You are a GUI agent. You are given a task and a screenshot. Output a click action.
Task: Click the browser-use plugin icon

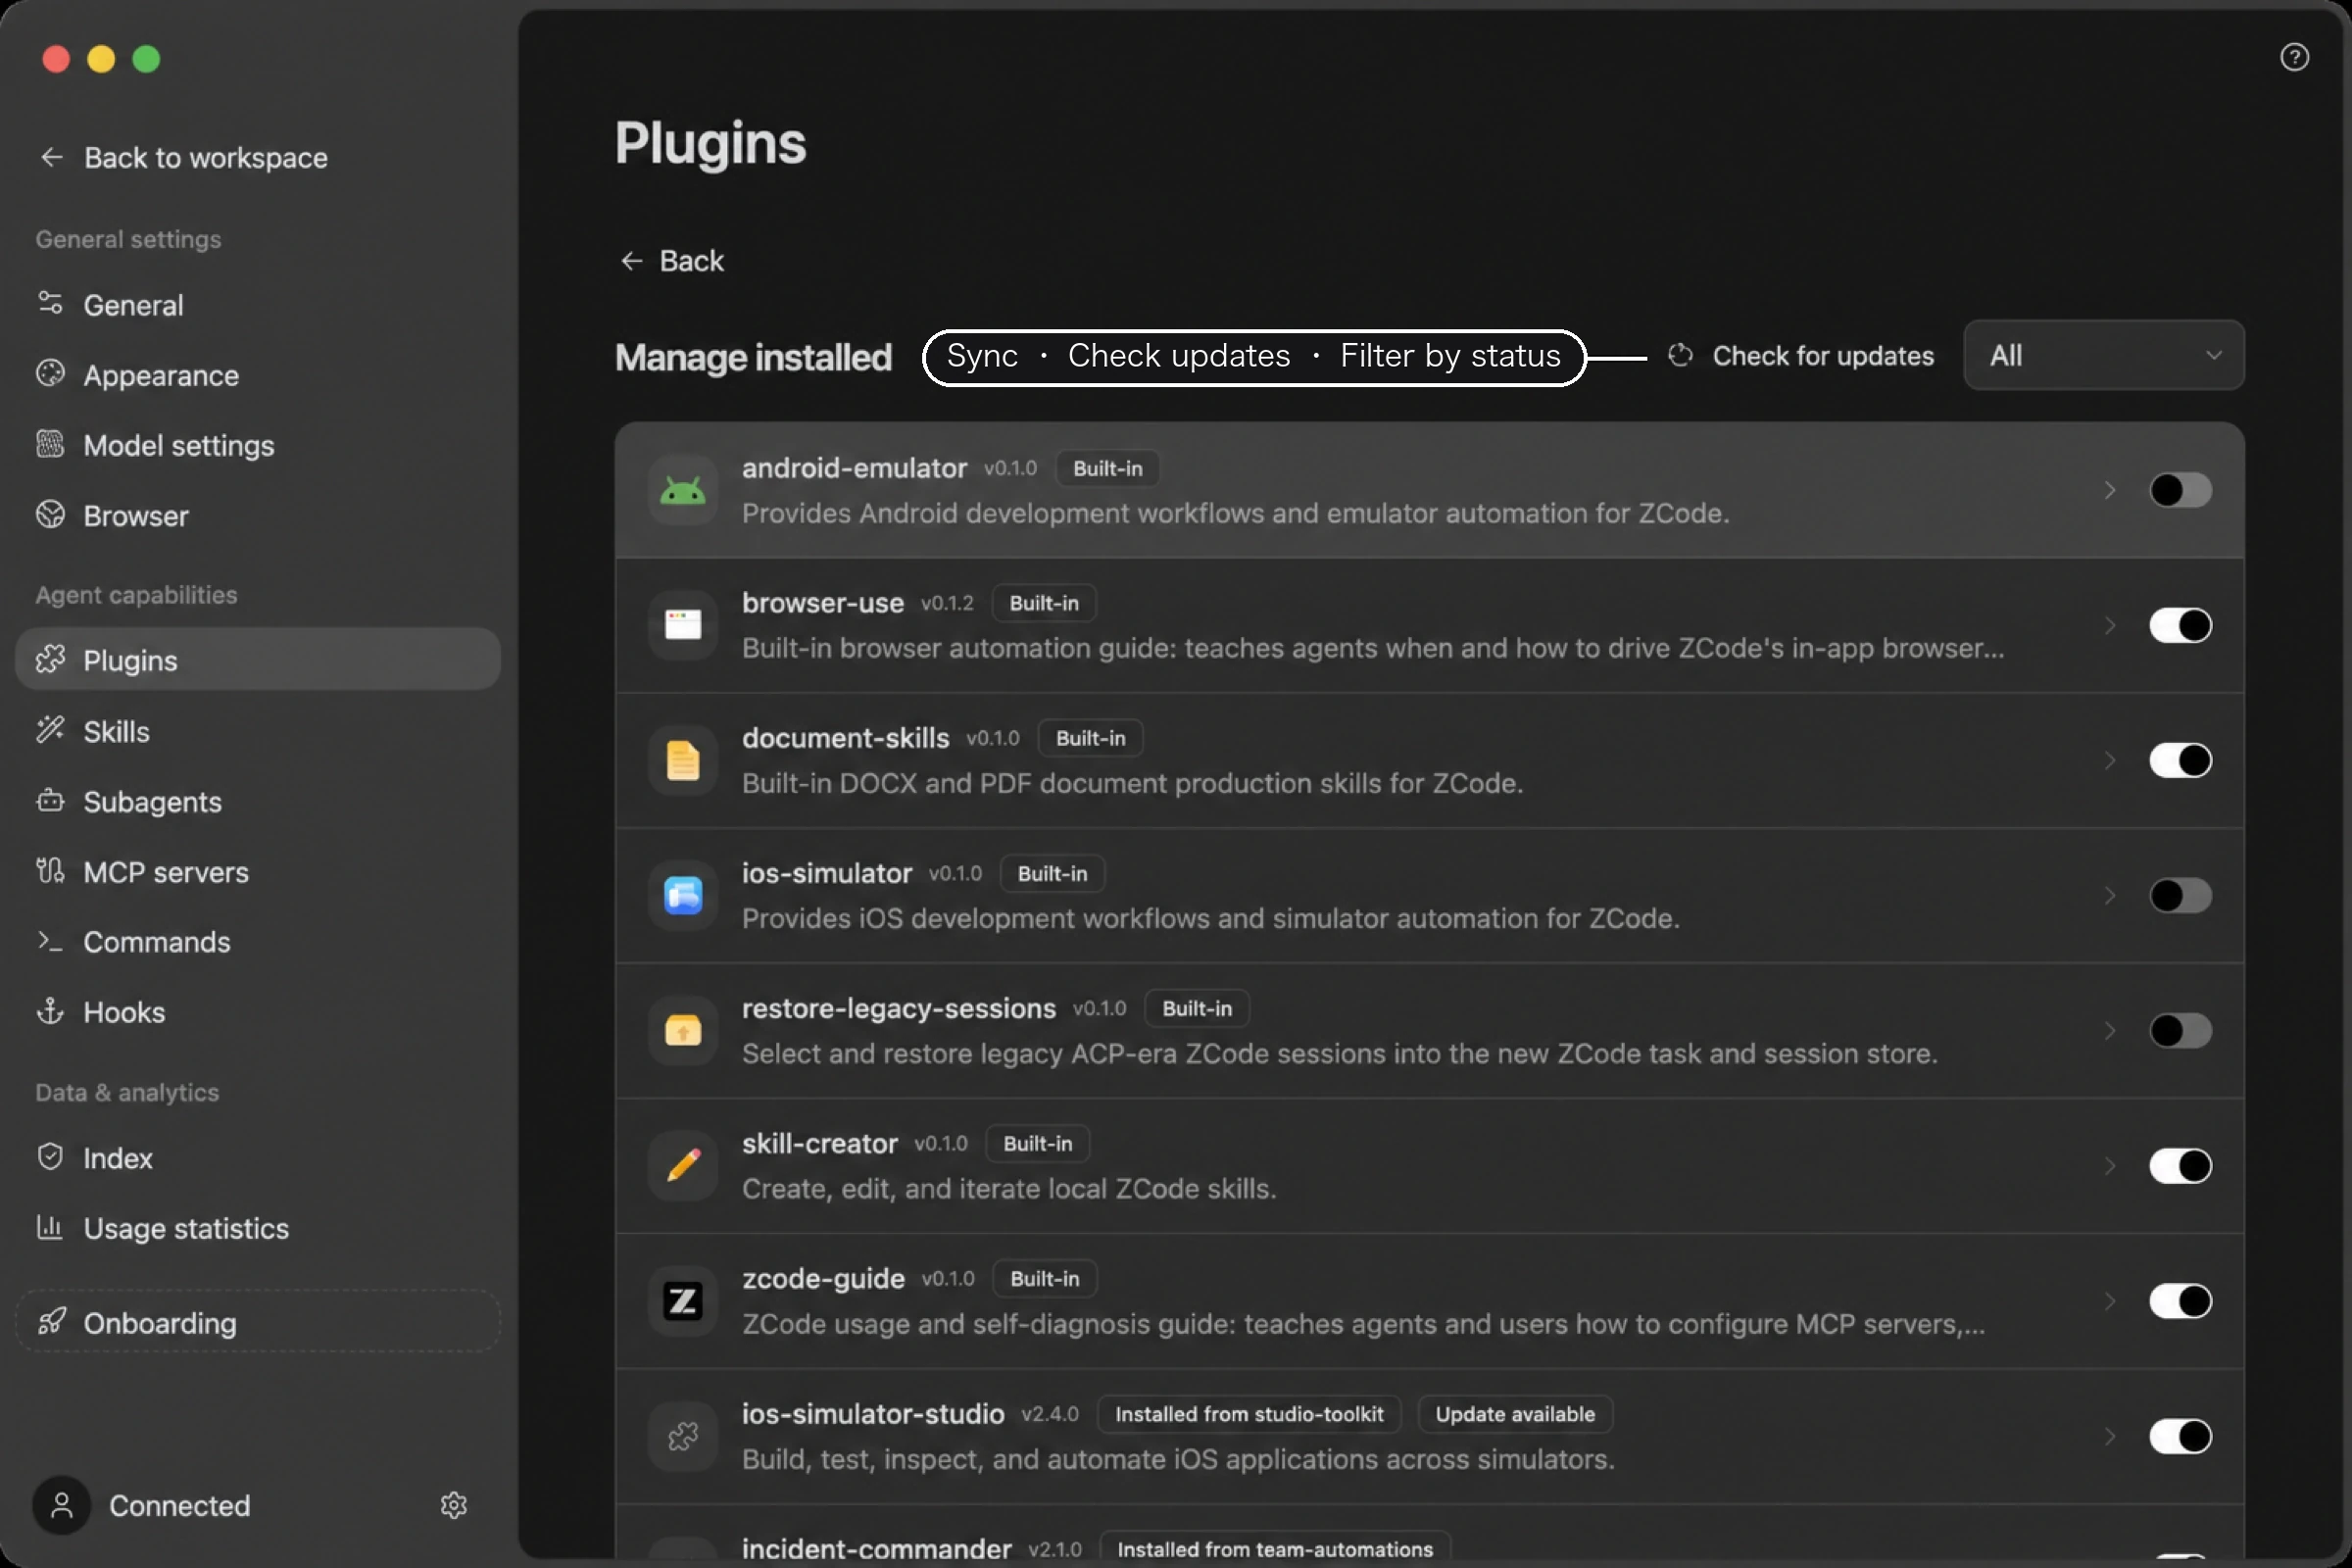point(683,625)
